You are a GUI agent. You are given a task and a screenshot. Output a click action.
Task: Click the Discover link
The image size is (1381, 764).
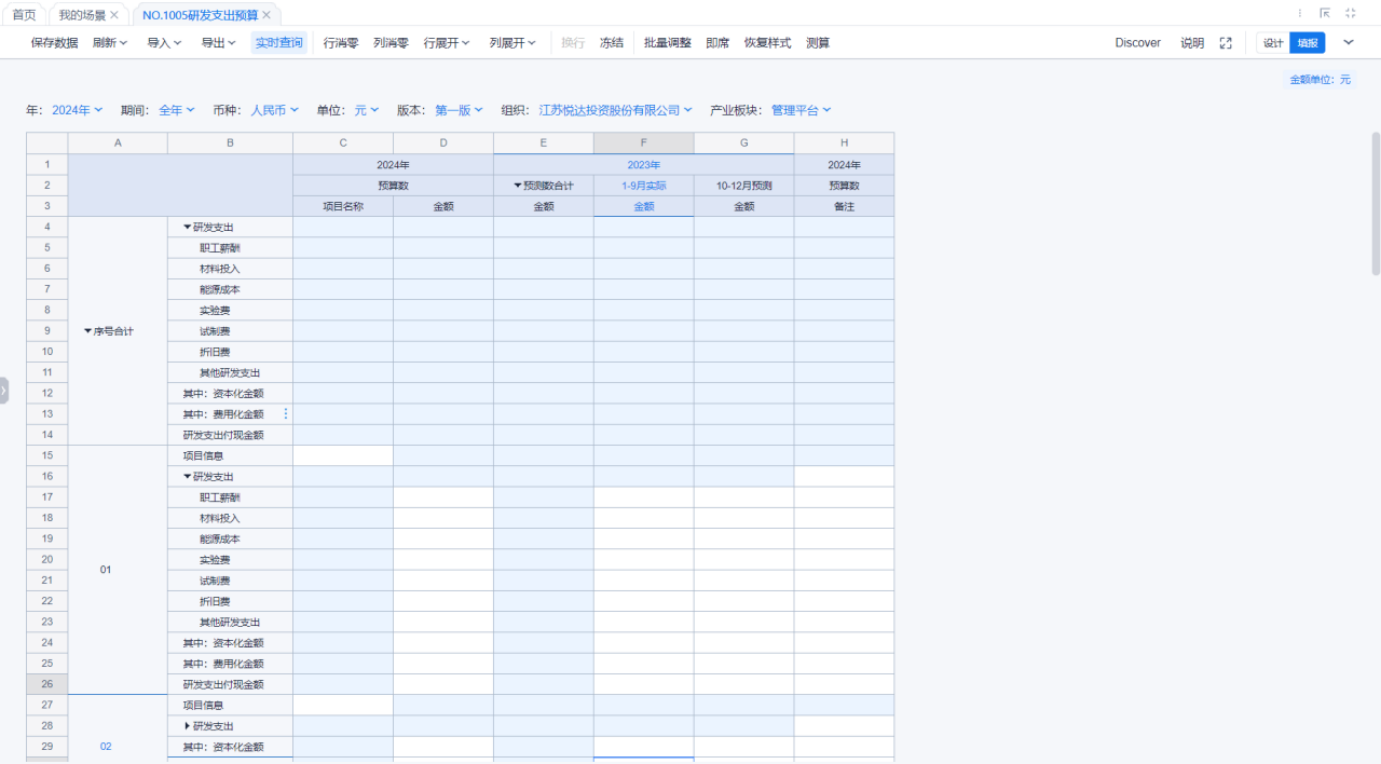pos(1138,43)
